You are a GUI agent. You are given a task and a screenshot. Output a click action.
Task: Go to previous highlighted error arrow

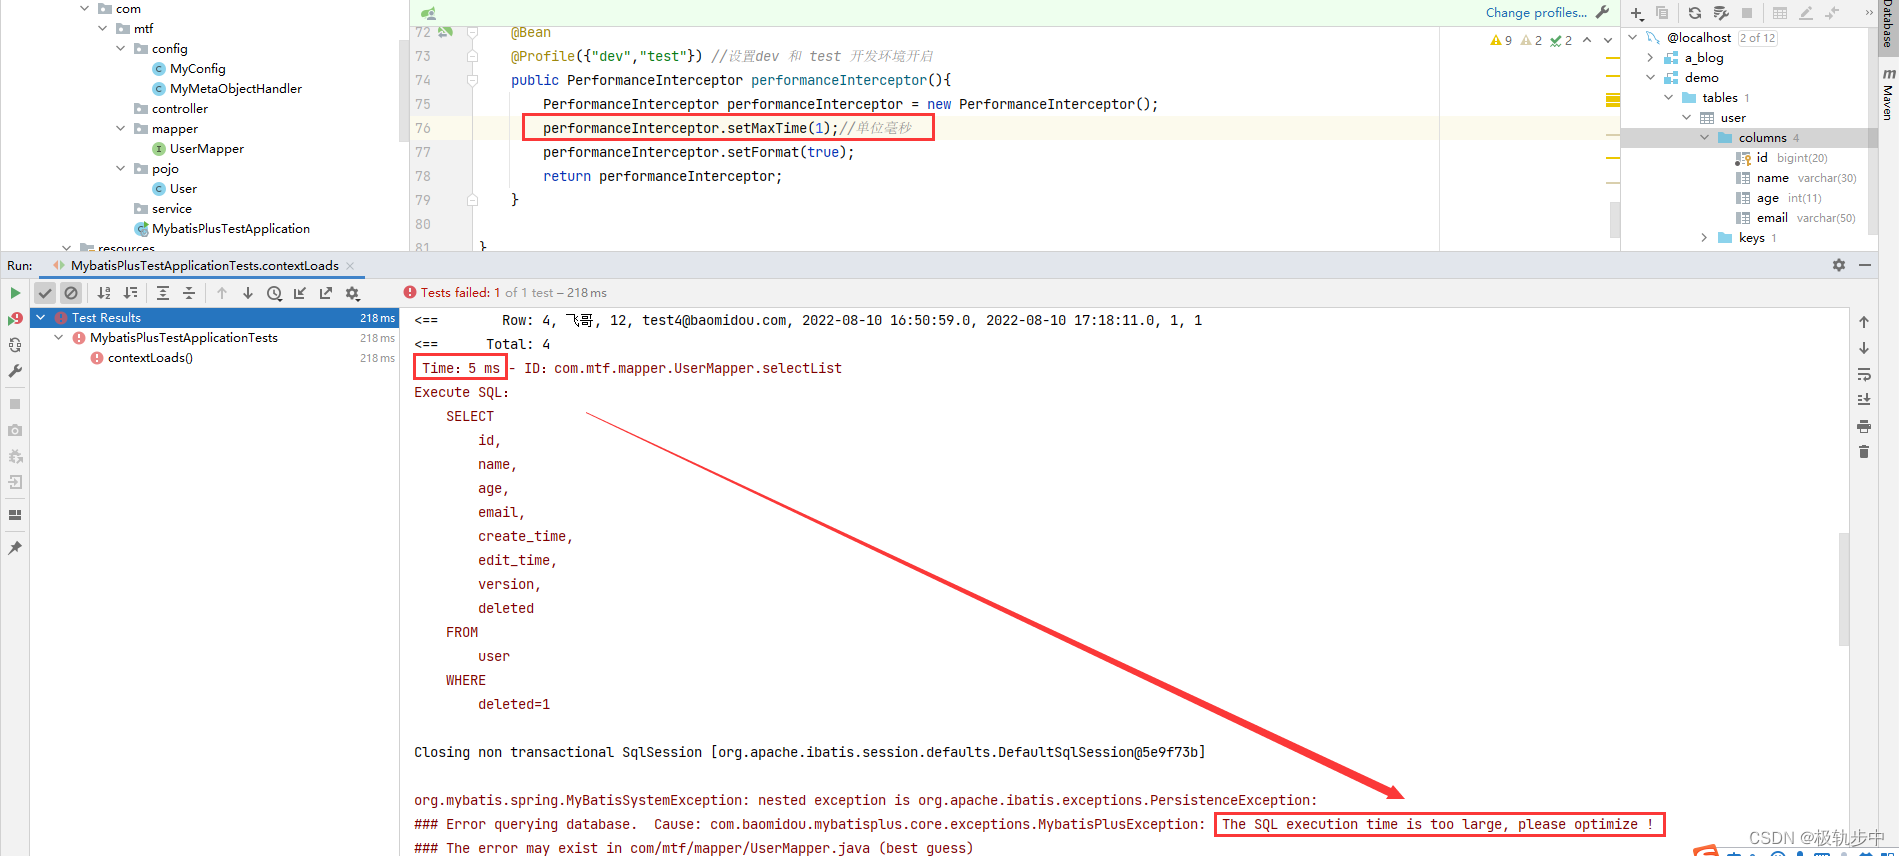coord(1587,40)
